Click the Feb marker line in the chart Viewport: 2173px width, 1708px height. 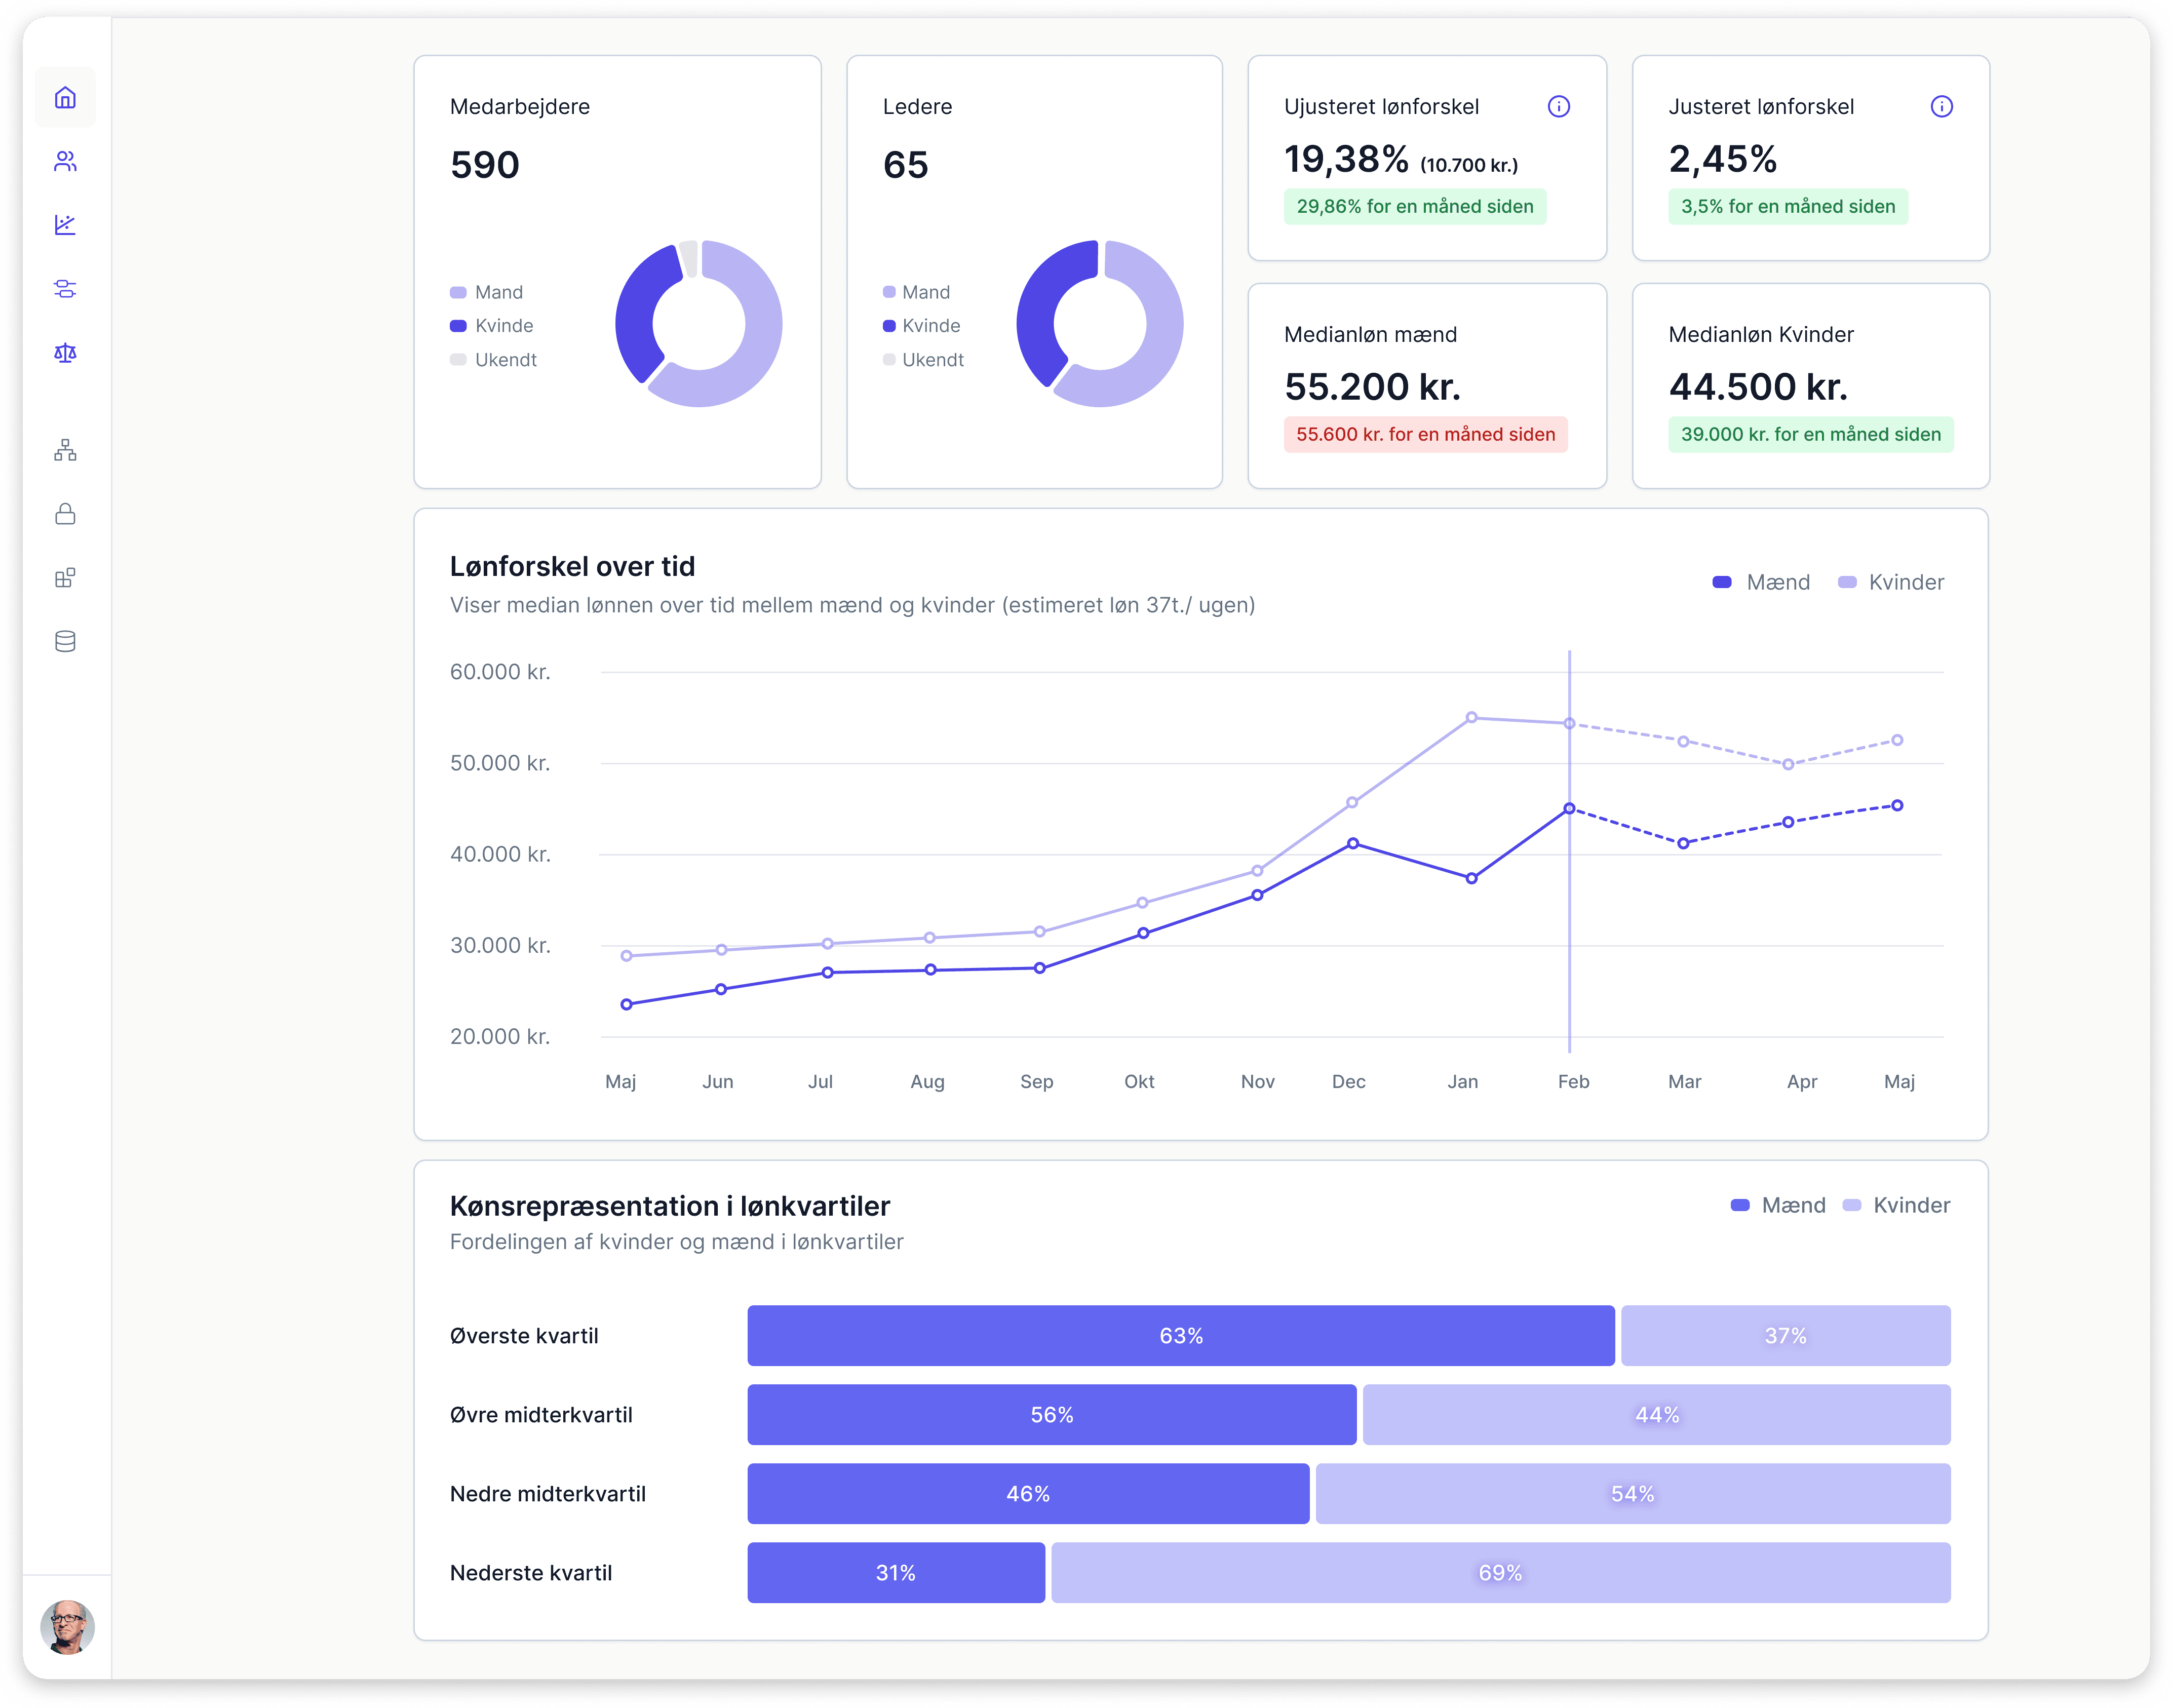point(1570,850)
